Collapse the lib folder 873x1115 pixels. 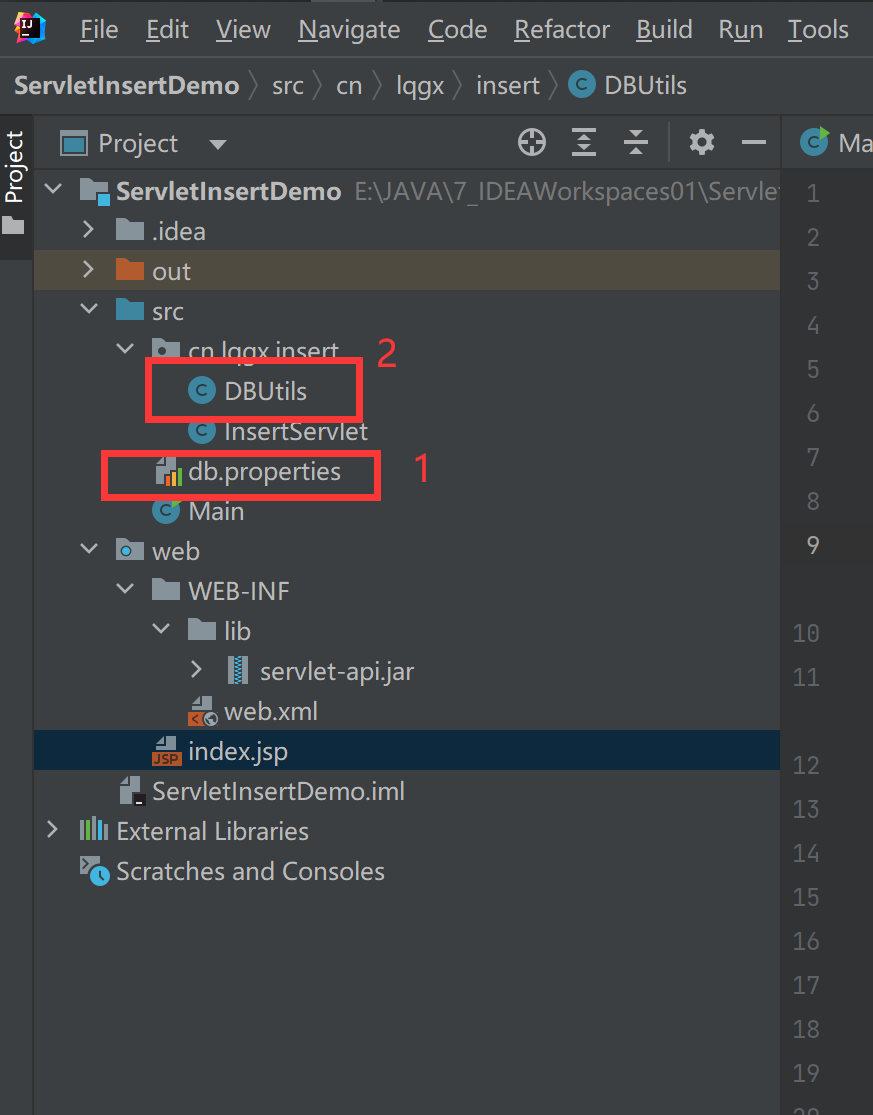161,629
